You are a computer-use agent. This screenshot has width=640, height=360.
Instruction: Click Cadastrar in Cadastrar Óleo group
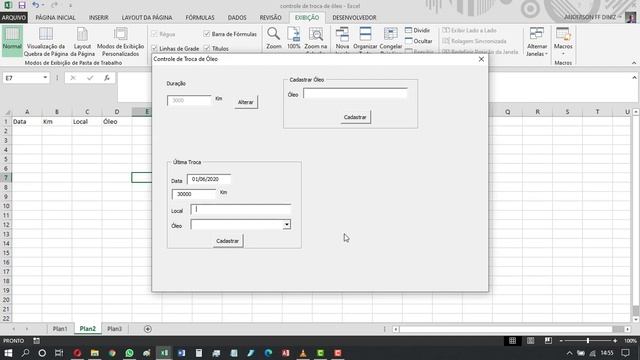pyautogui.click(x=355, y=117)
